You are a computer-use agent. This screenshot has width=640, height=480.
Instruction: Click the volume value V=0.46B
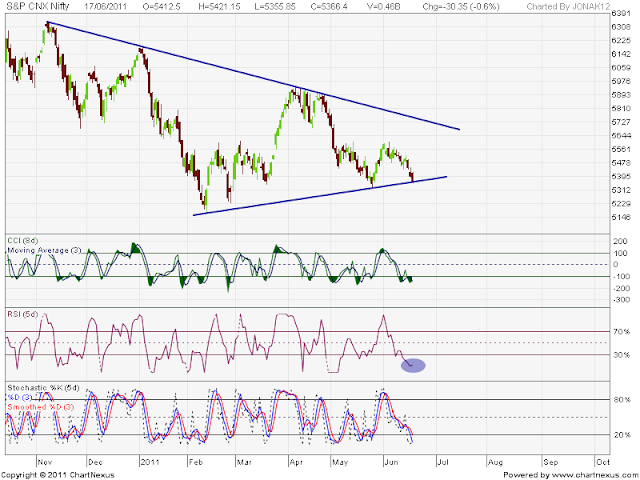382,7
